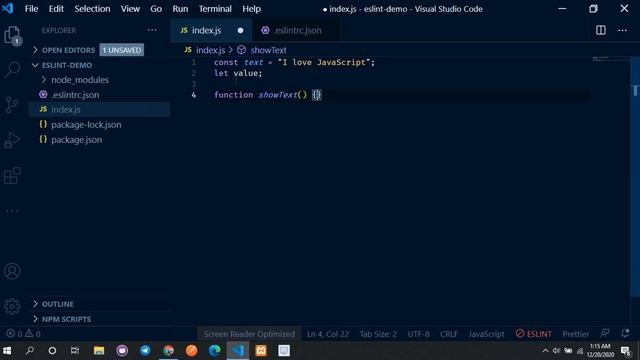Open Chrome from the taskbar
640x360 pixels.
pyautogui.click(x=169, y=351)
